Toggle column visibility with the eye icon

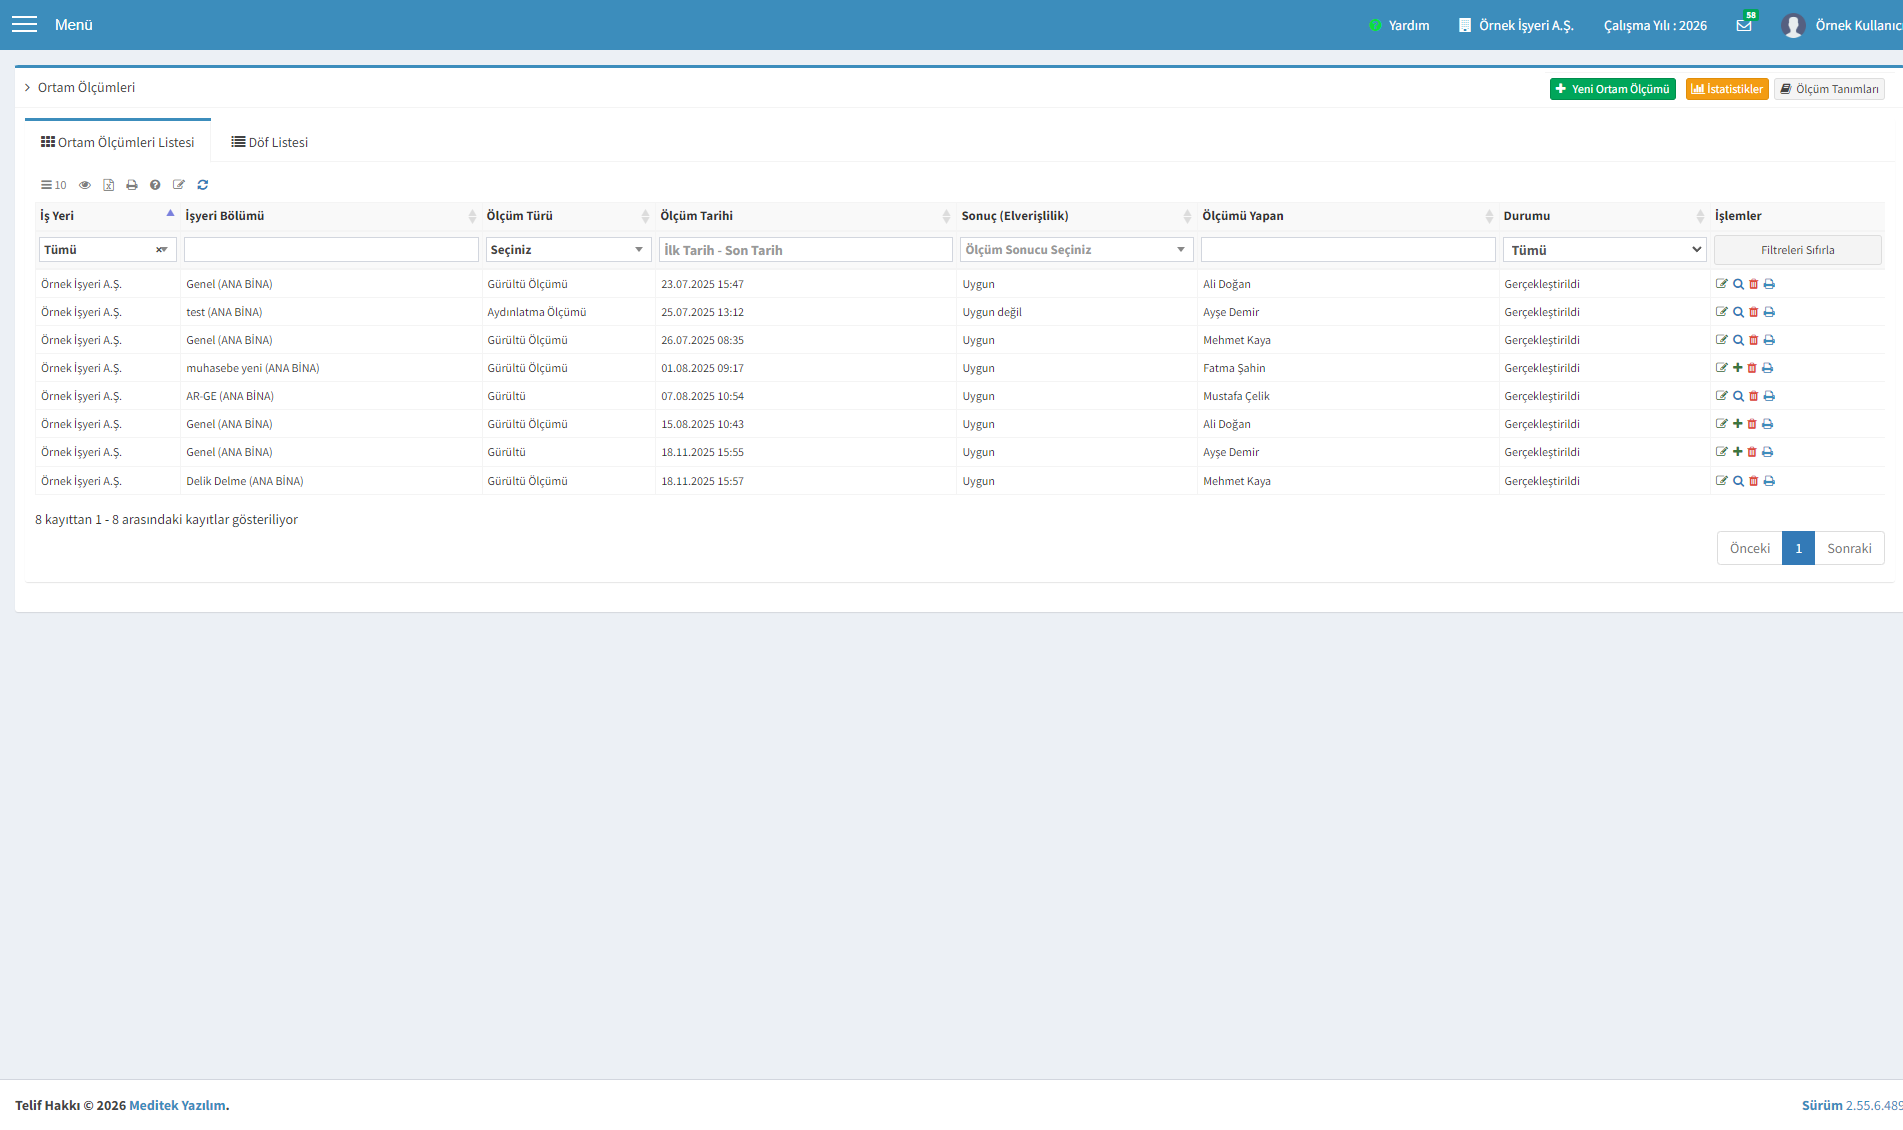85,185
